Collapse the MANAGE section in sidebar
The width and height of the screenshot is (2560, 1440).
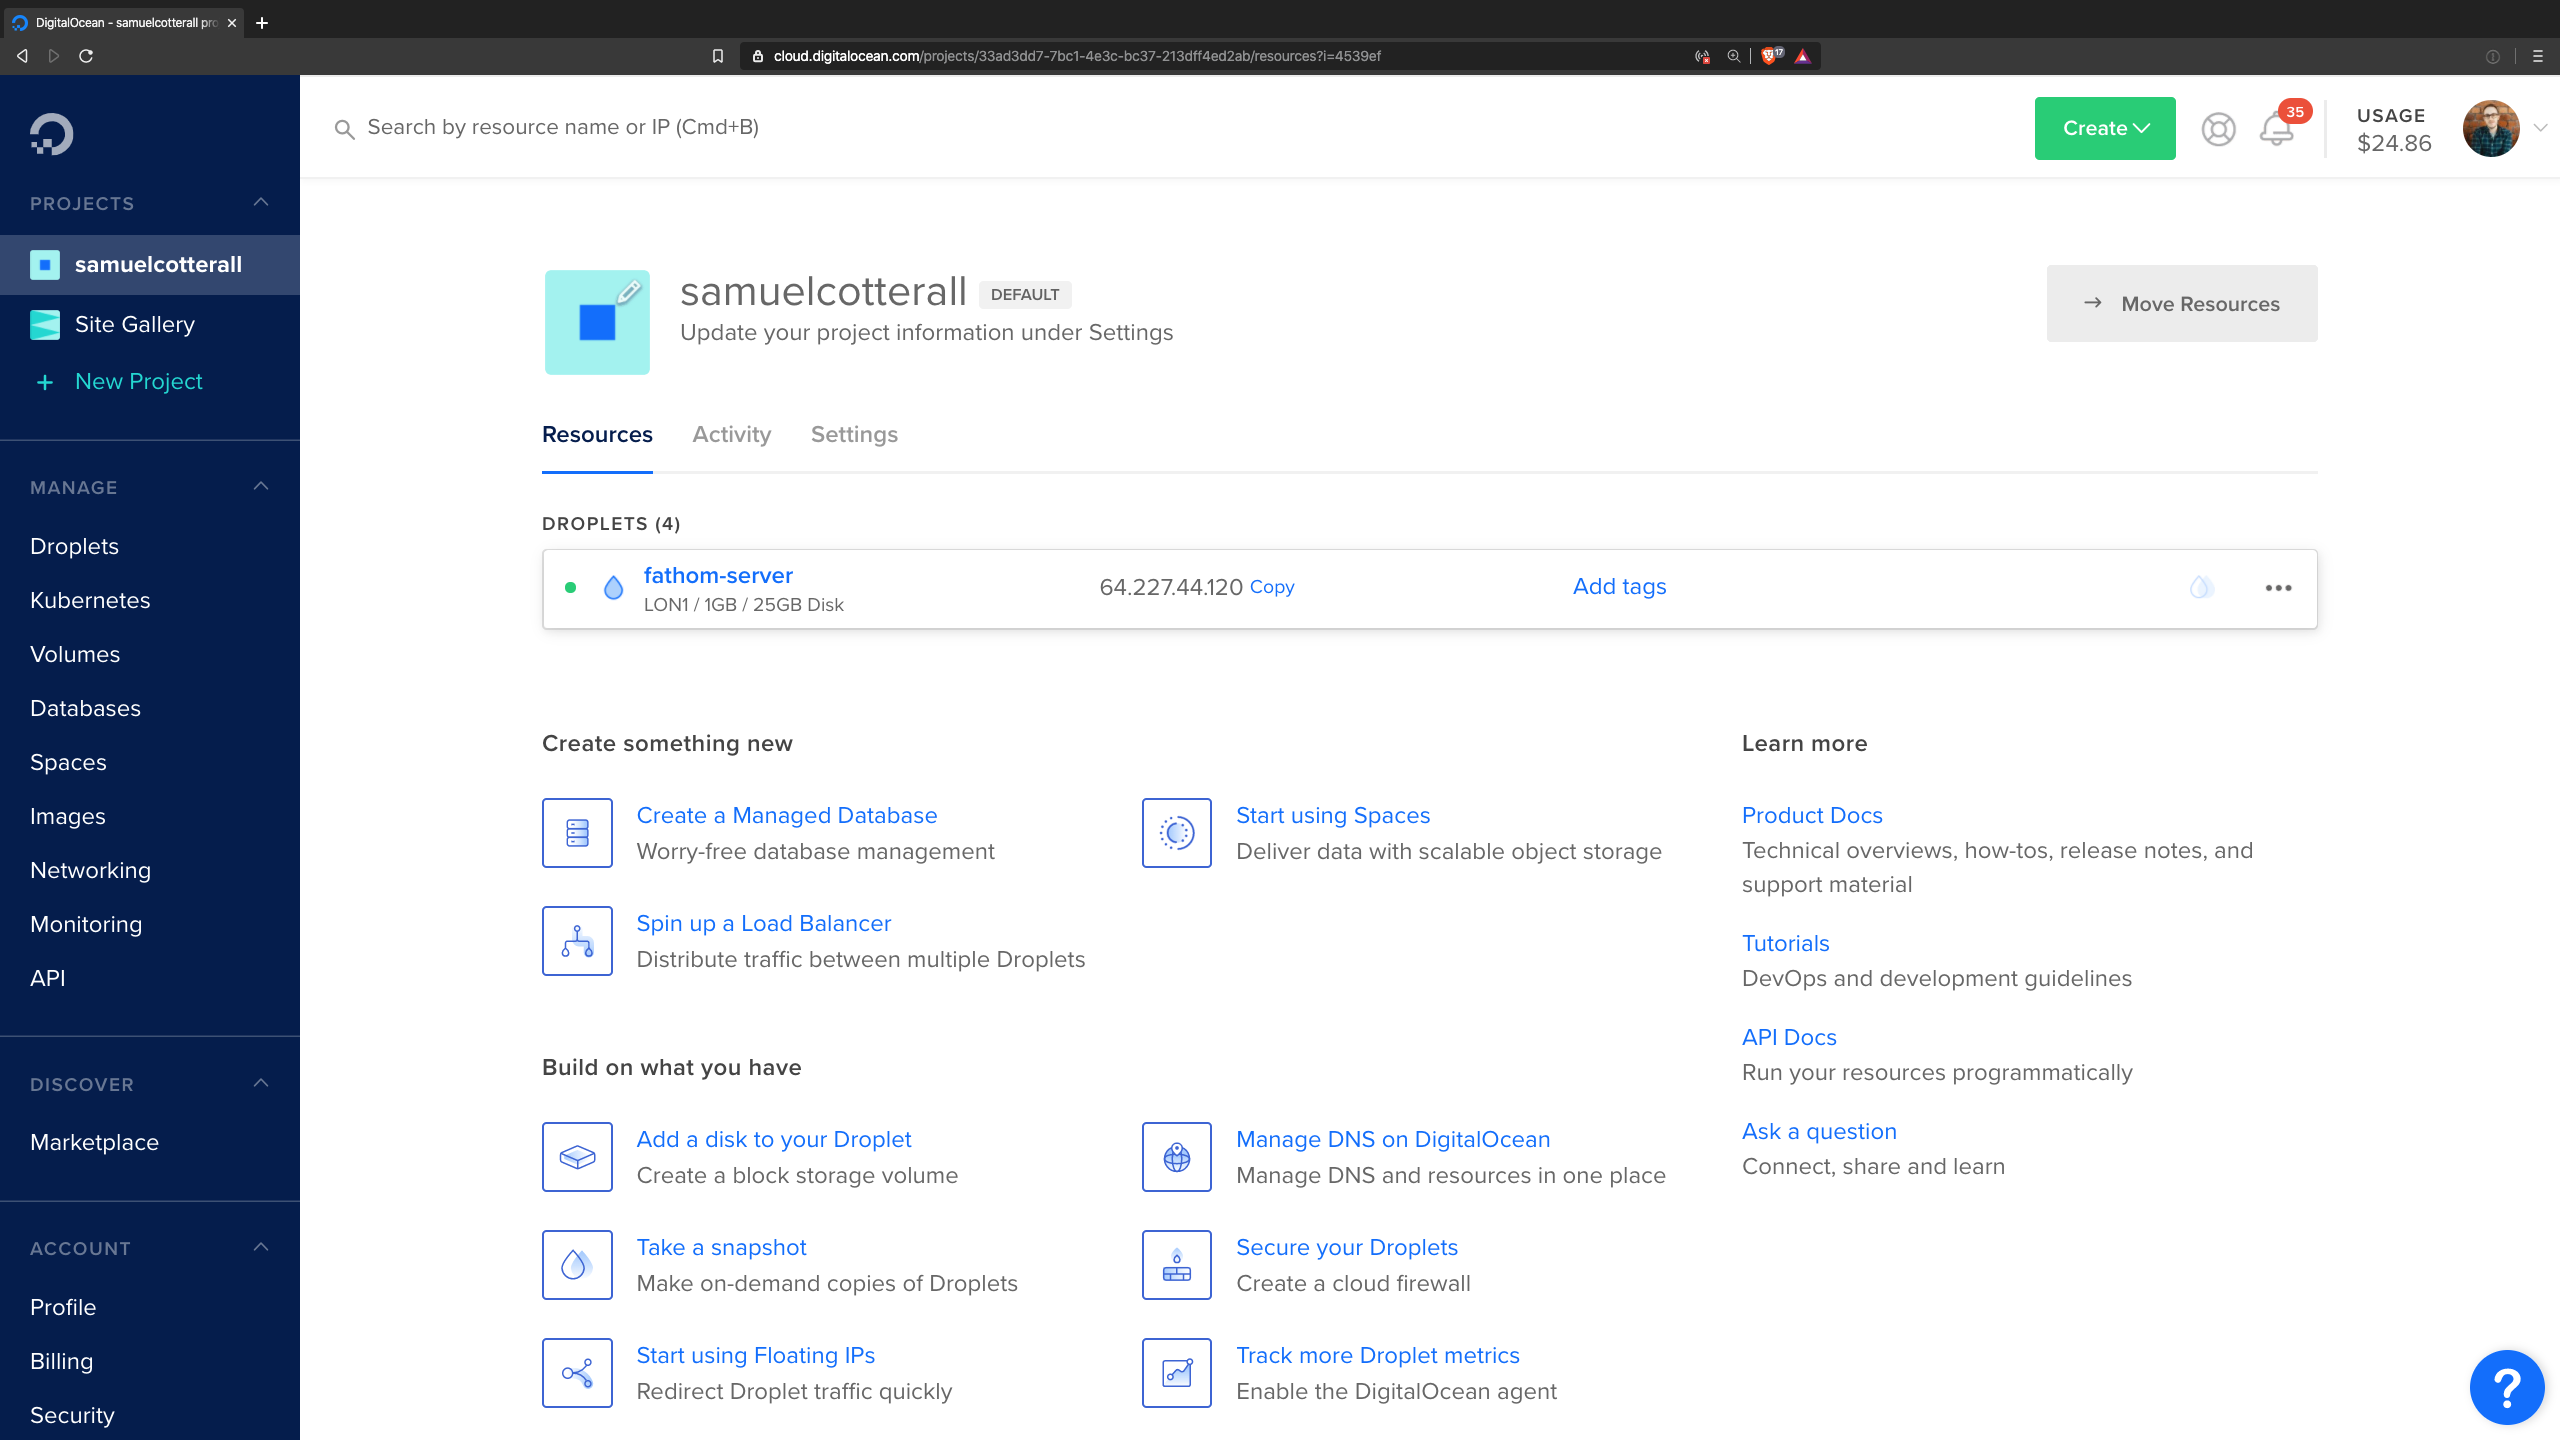(260, 486)
